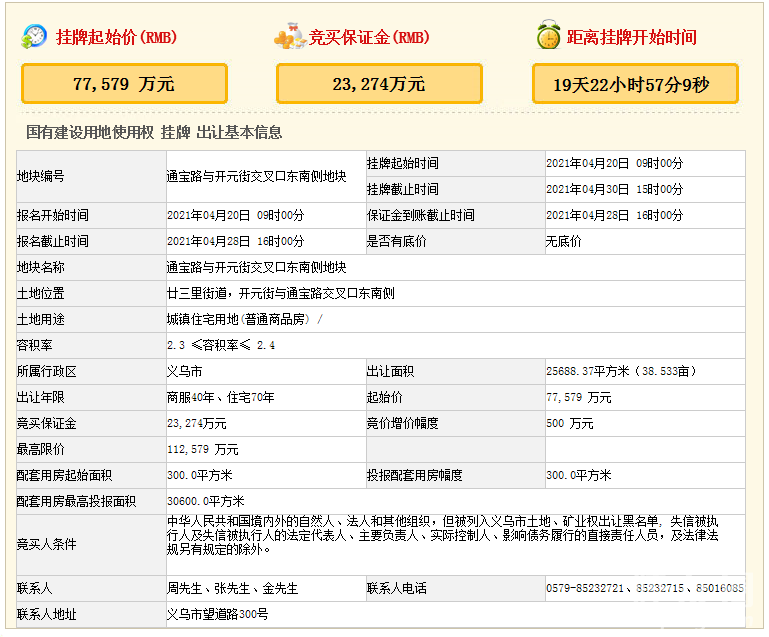Select the 竞买保证金 (RMB) red heading

368,38
